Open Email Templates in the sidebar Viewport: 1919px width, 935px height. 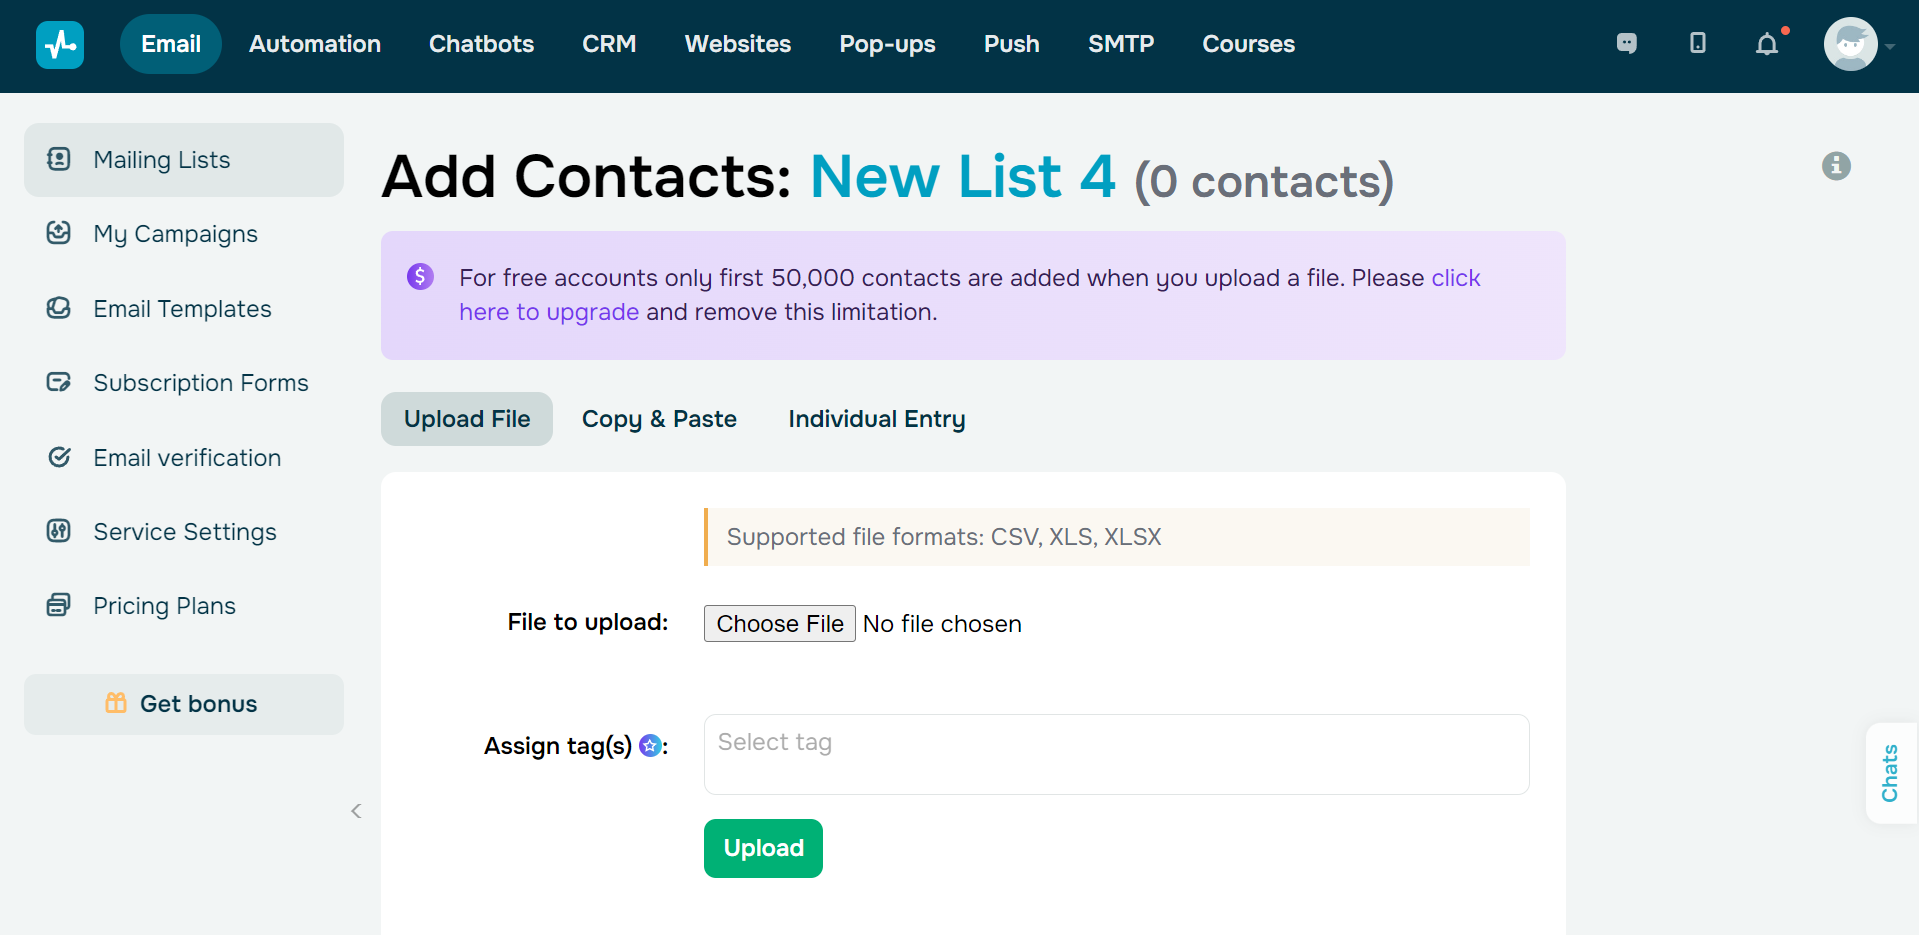click(x=183, y=309)
